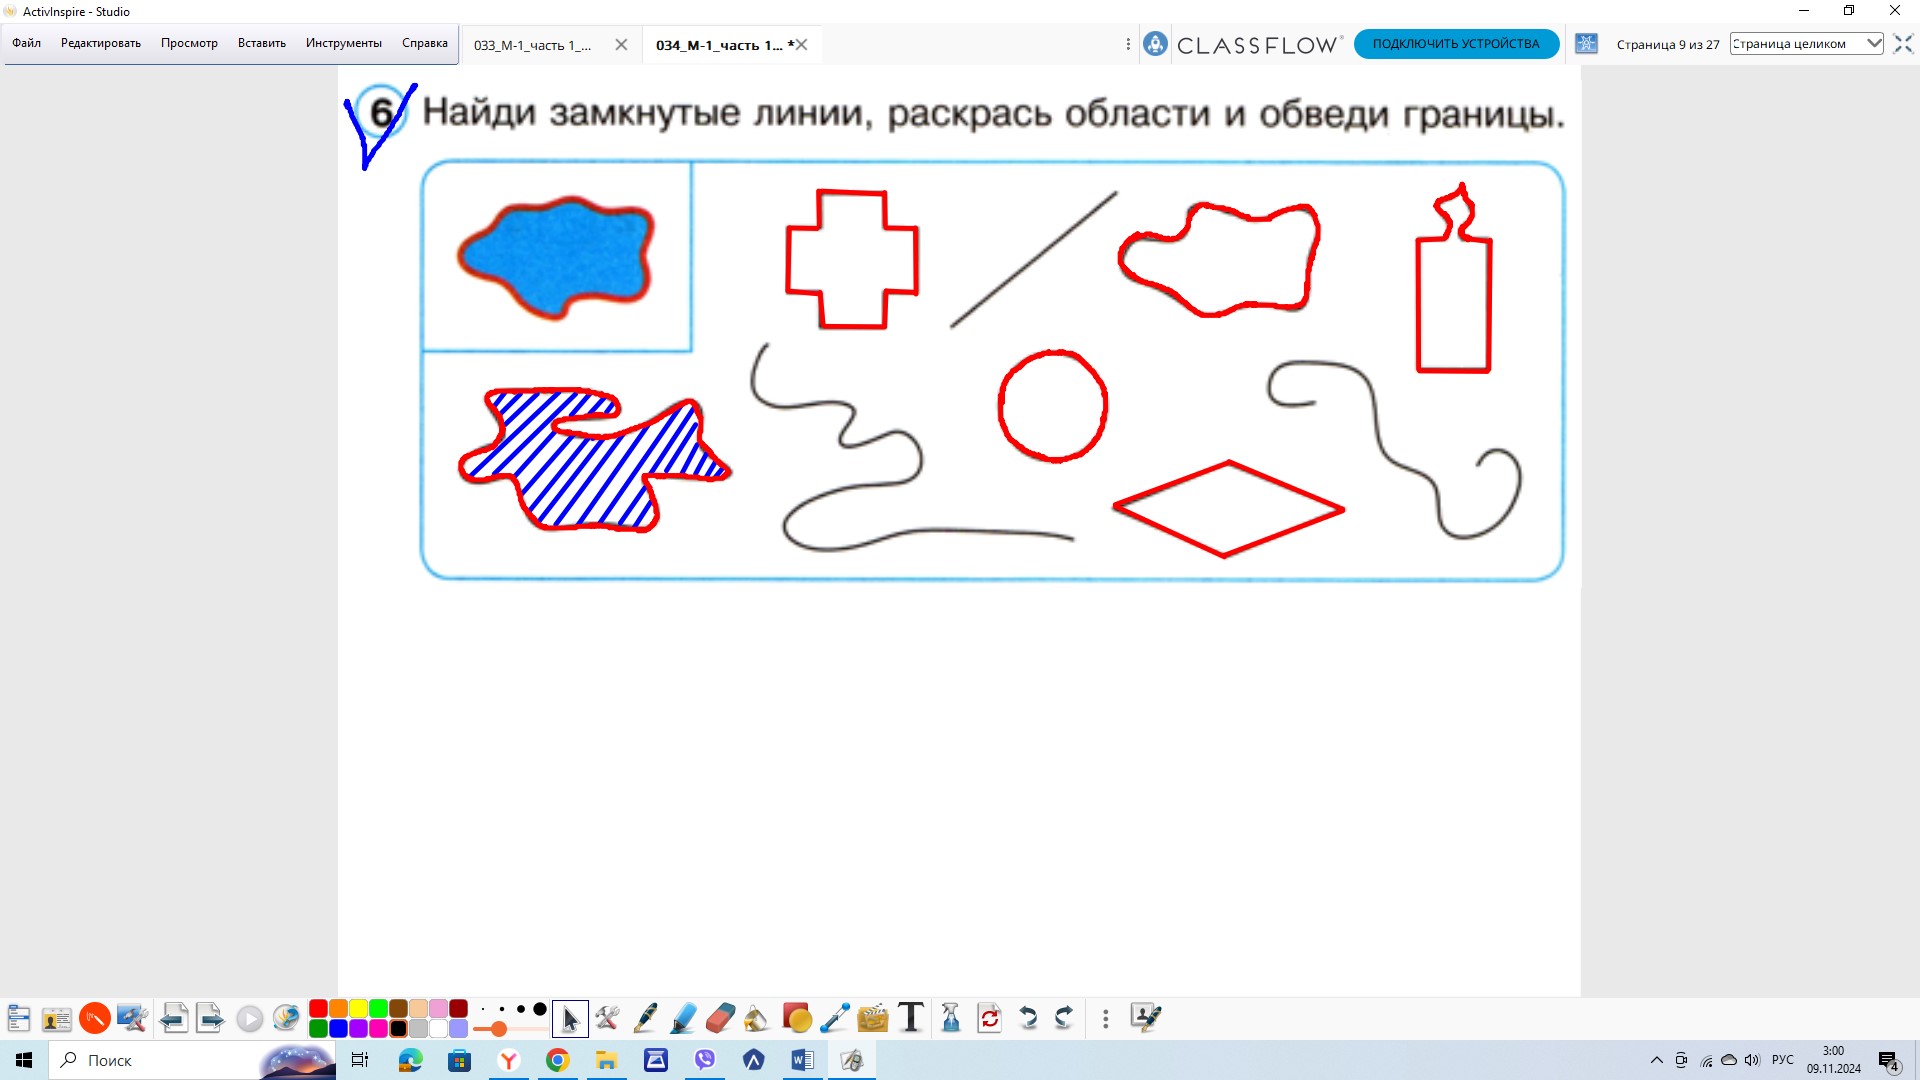Viewport: 1920px width, 1080px height.
Task: Select the Text tool
Action: point(911,1018)
